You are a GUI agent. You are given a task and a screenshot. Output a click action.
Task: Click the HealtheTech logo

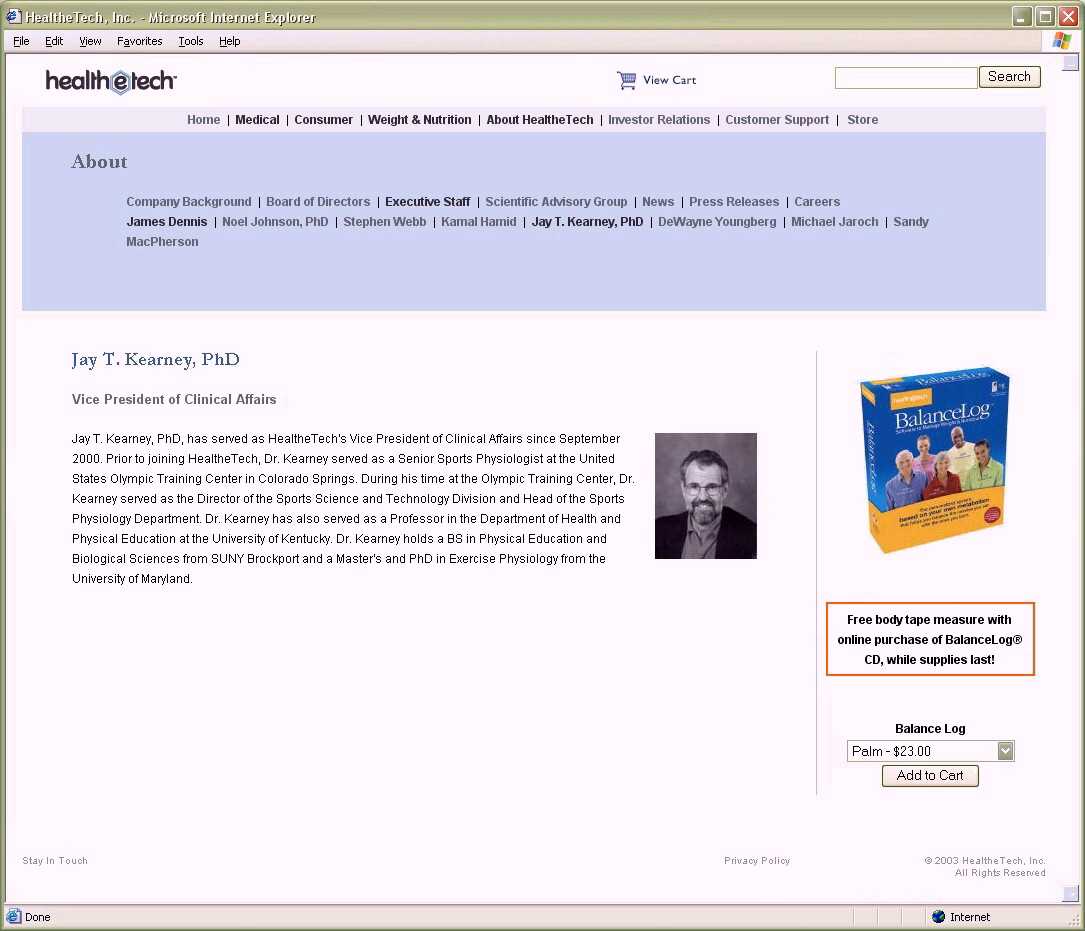click(111, 81)
